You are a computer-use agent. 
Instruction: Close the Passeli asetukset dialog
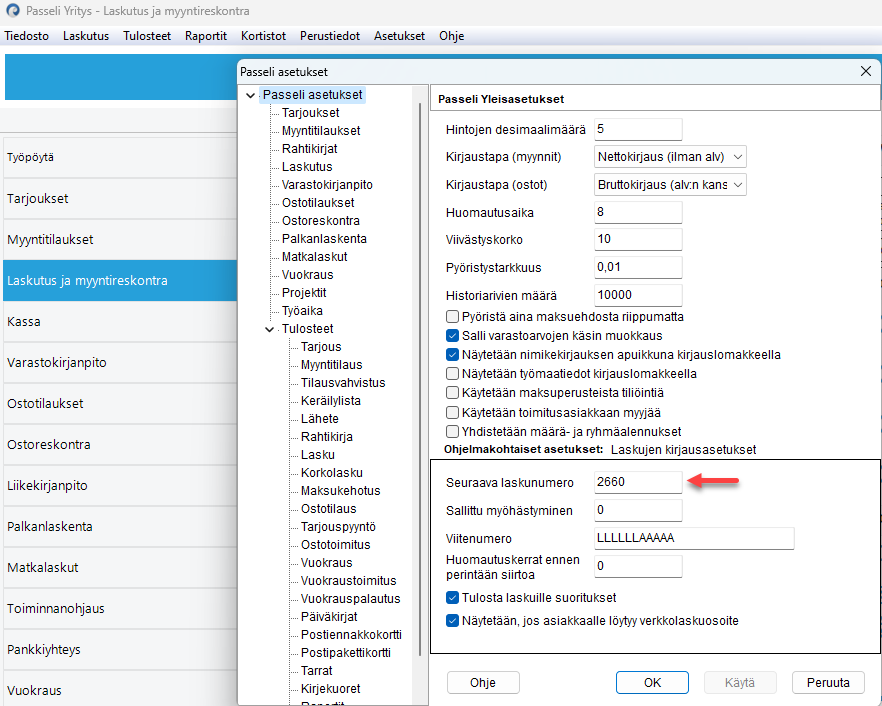[x=866, y=71]
